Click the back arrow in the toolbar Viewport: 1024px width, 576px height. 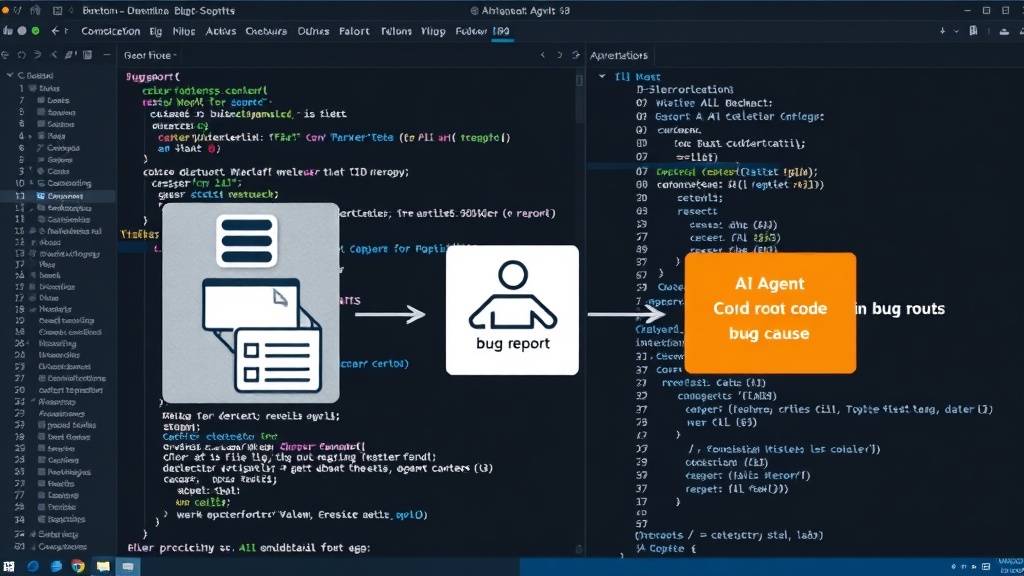click(55, 31)
